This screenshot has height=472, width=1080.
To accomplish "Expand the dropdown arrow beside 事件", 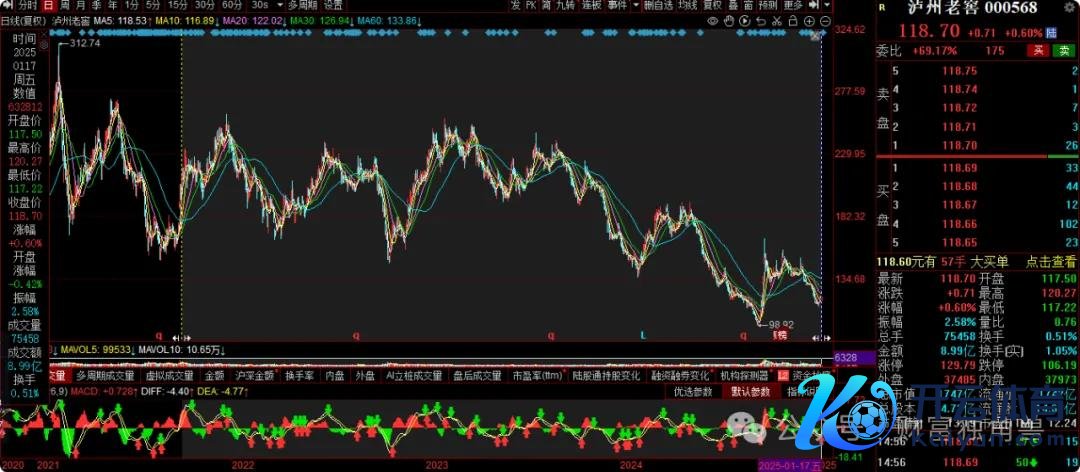I will pos(636,5).
